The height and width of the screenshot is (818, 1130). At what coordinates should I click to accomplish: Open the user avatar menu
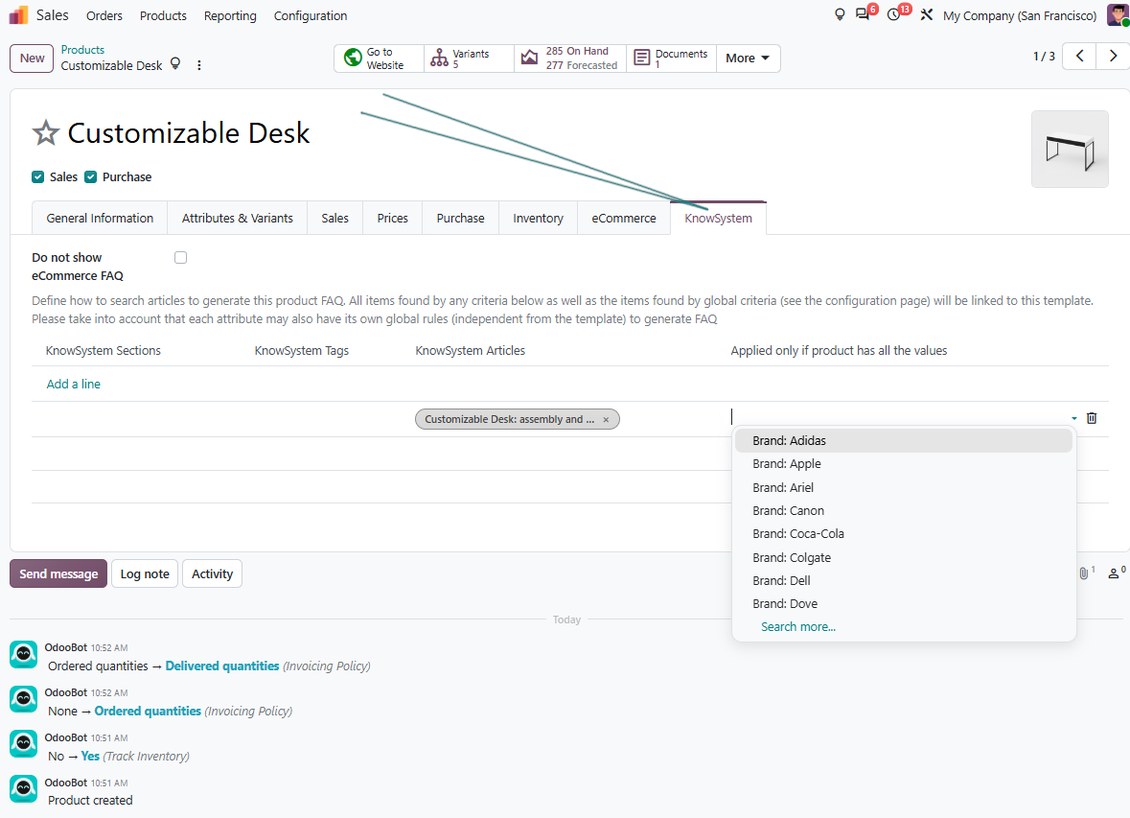[1118, 15]
